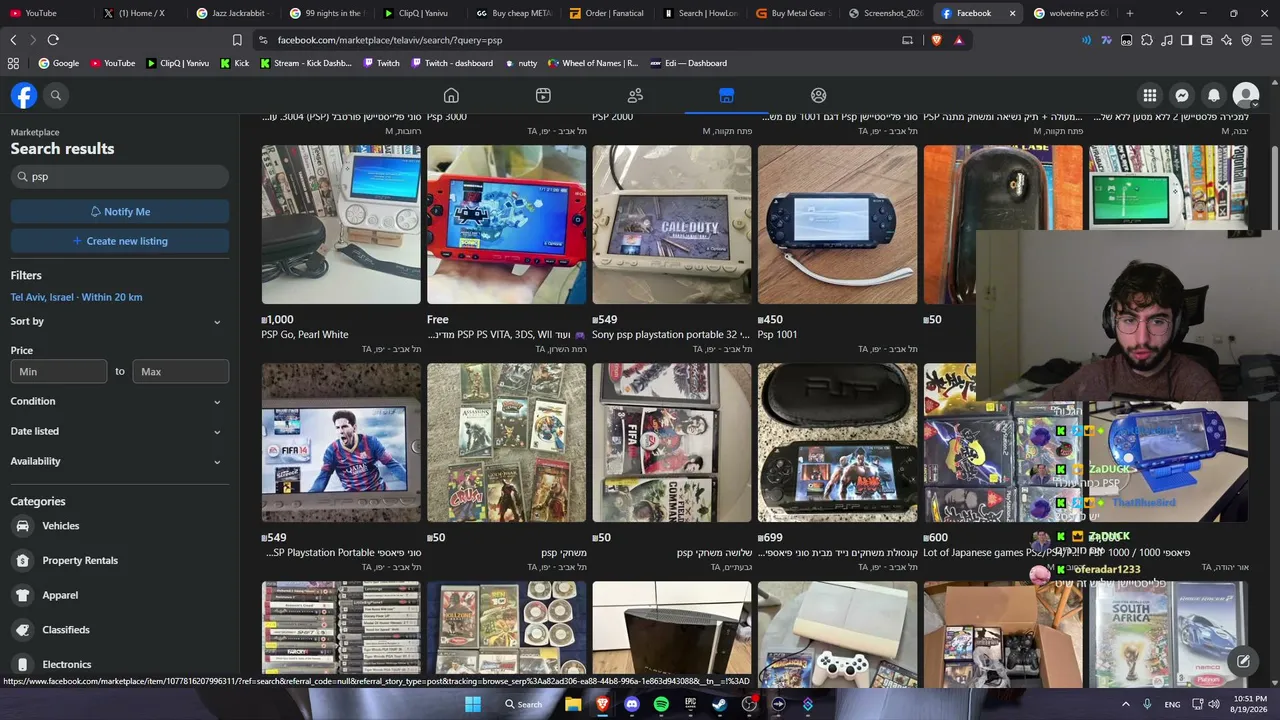Open Discord from the taskbar
The height and width of the screenshot is (720, 1280).
[631, 704]
